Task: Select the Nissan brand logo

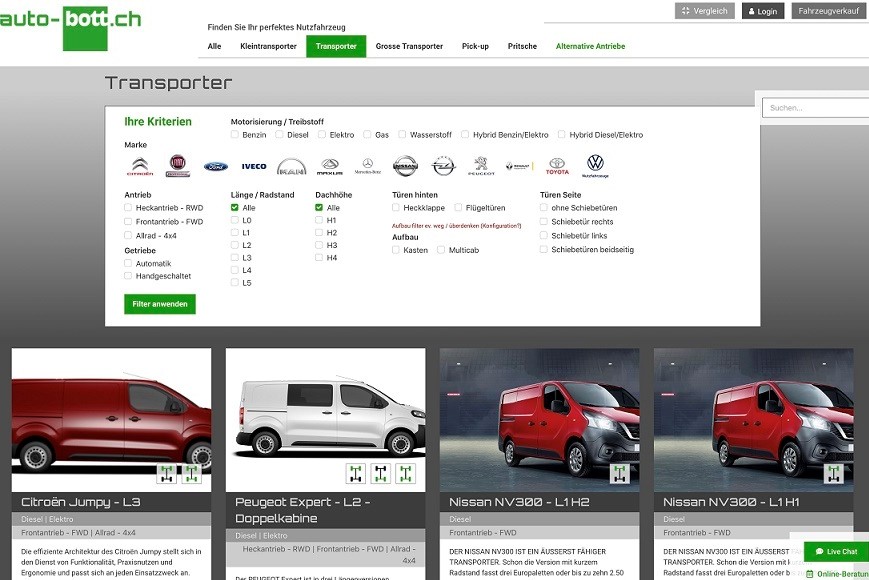Action: click(x=405, y=166)
